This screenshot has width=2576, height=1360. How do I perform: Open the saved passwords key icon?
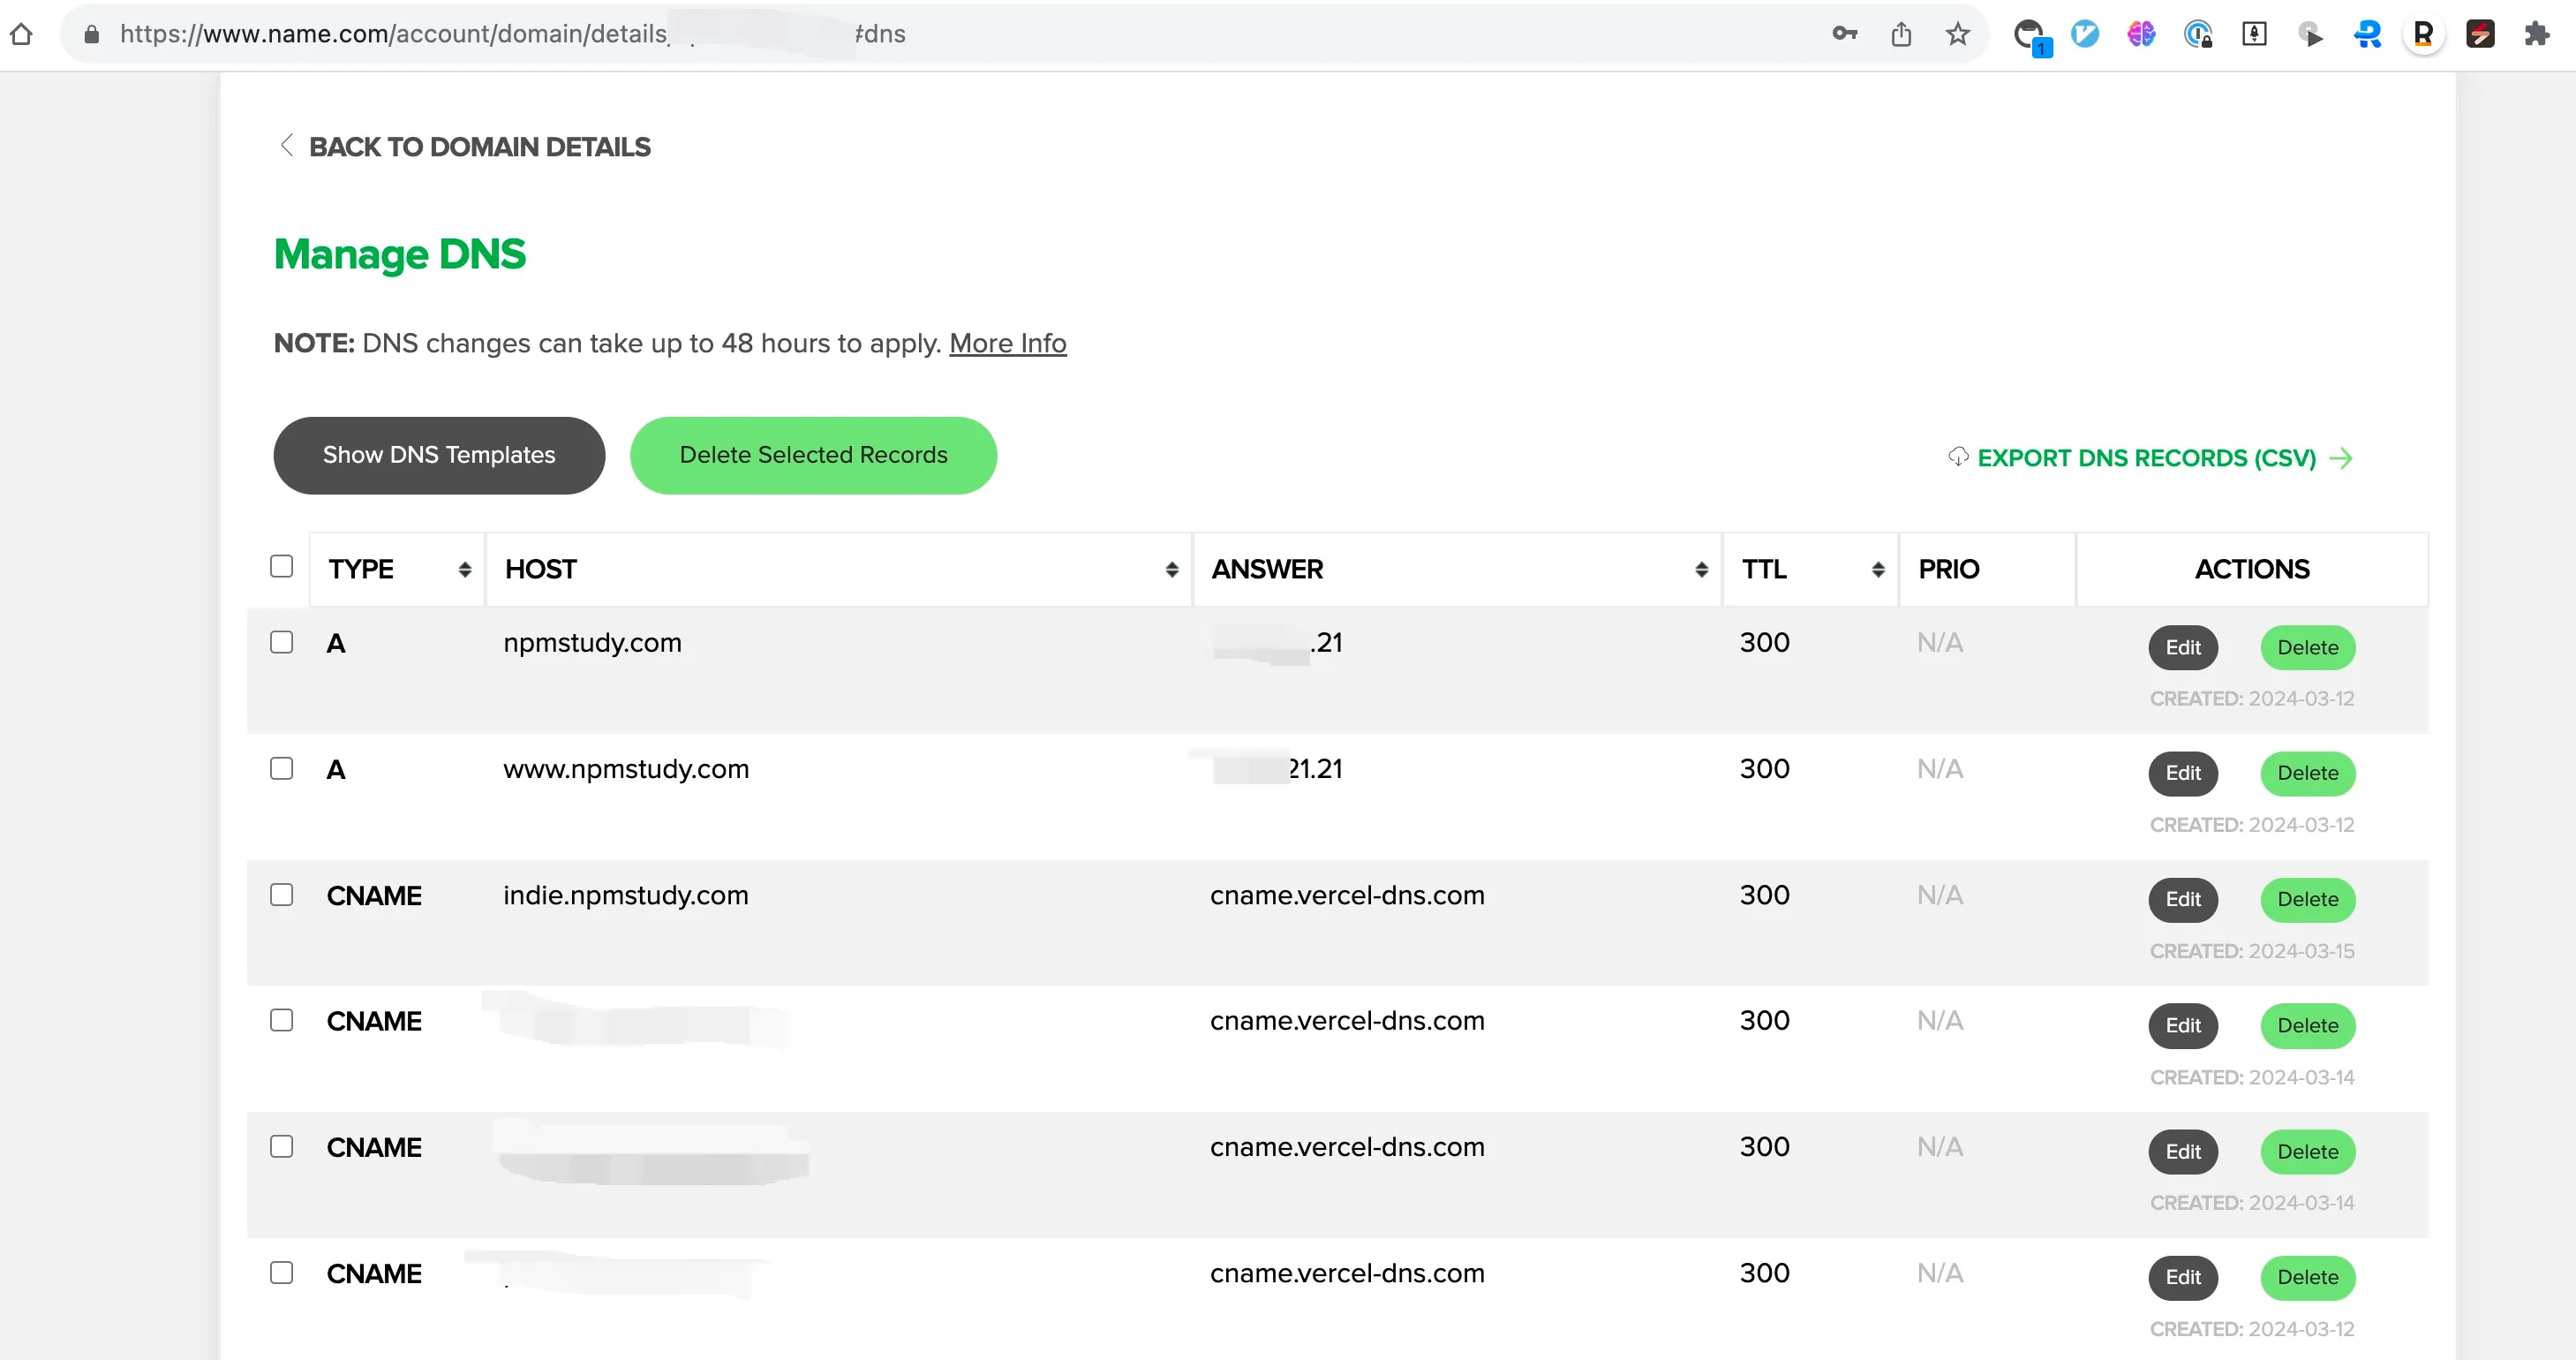pyautogui.click(x=1844, y=34)
